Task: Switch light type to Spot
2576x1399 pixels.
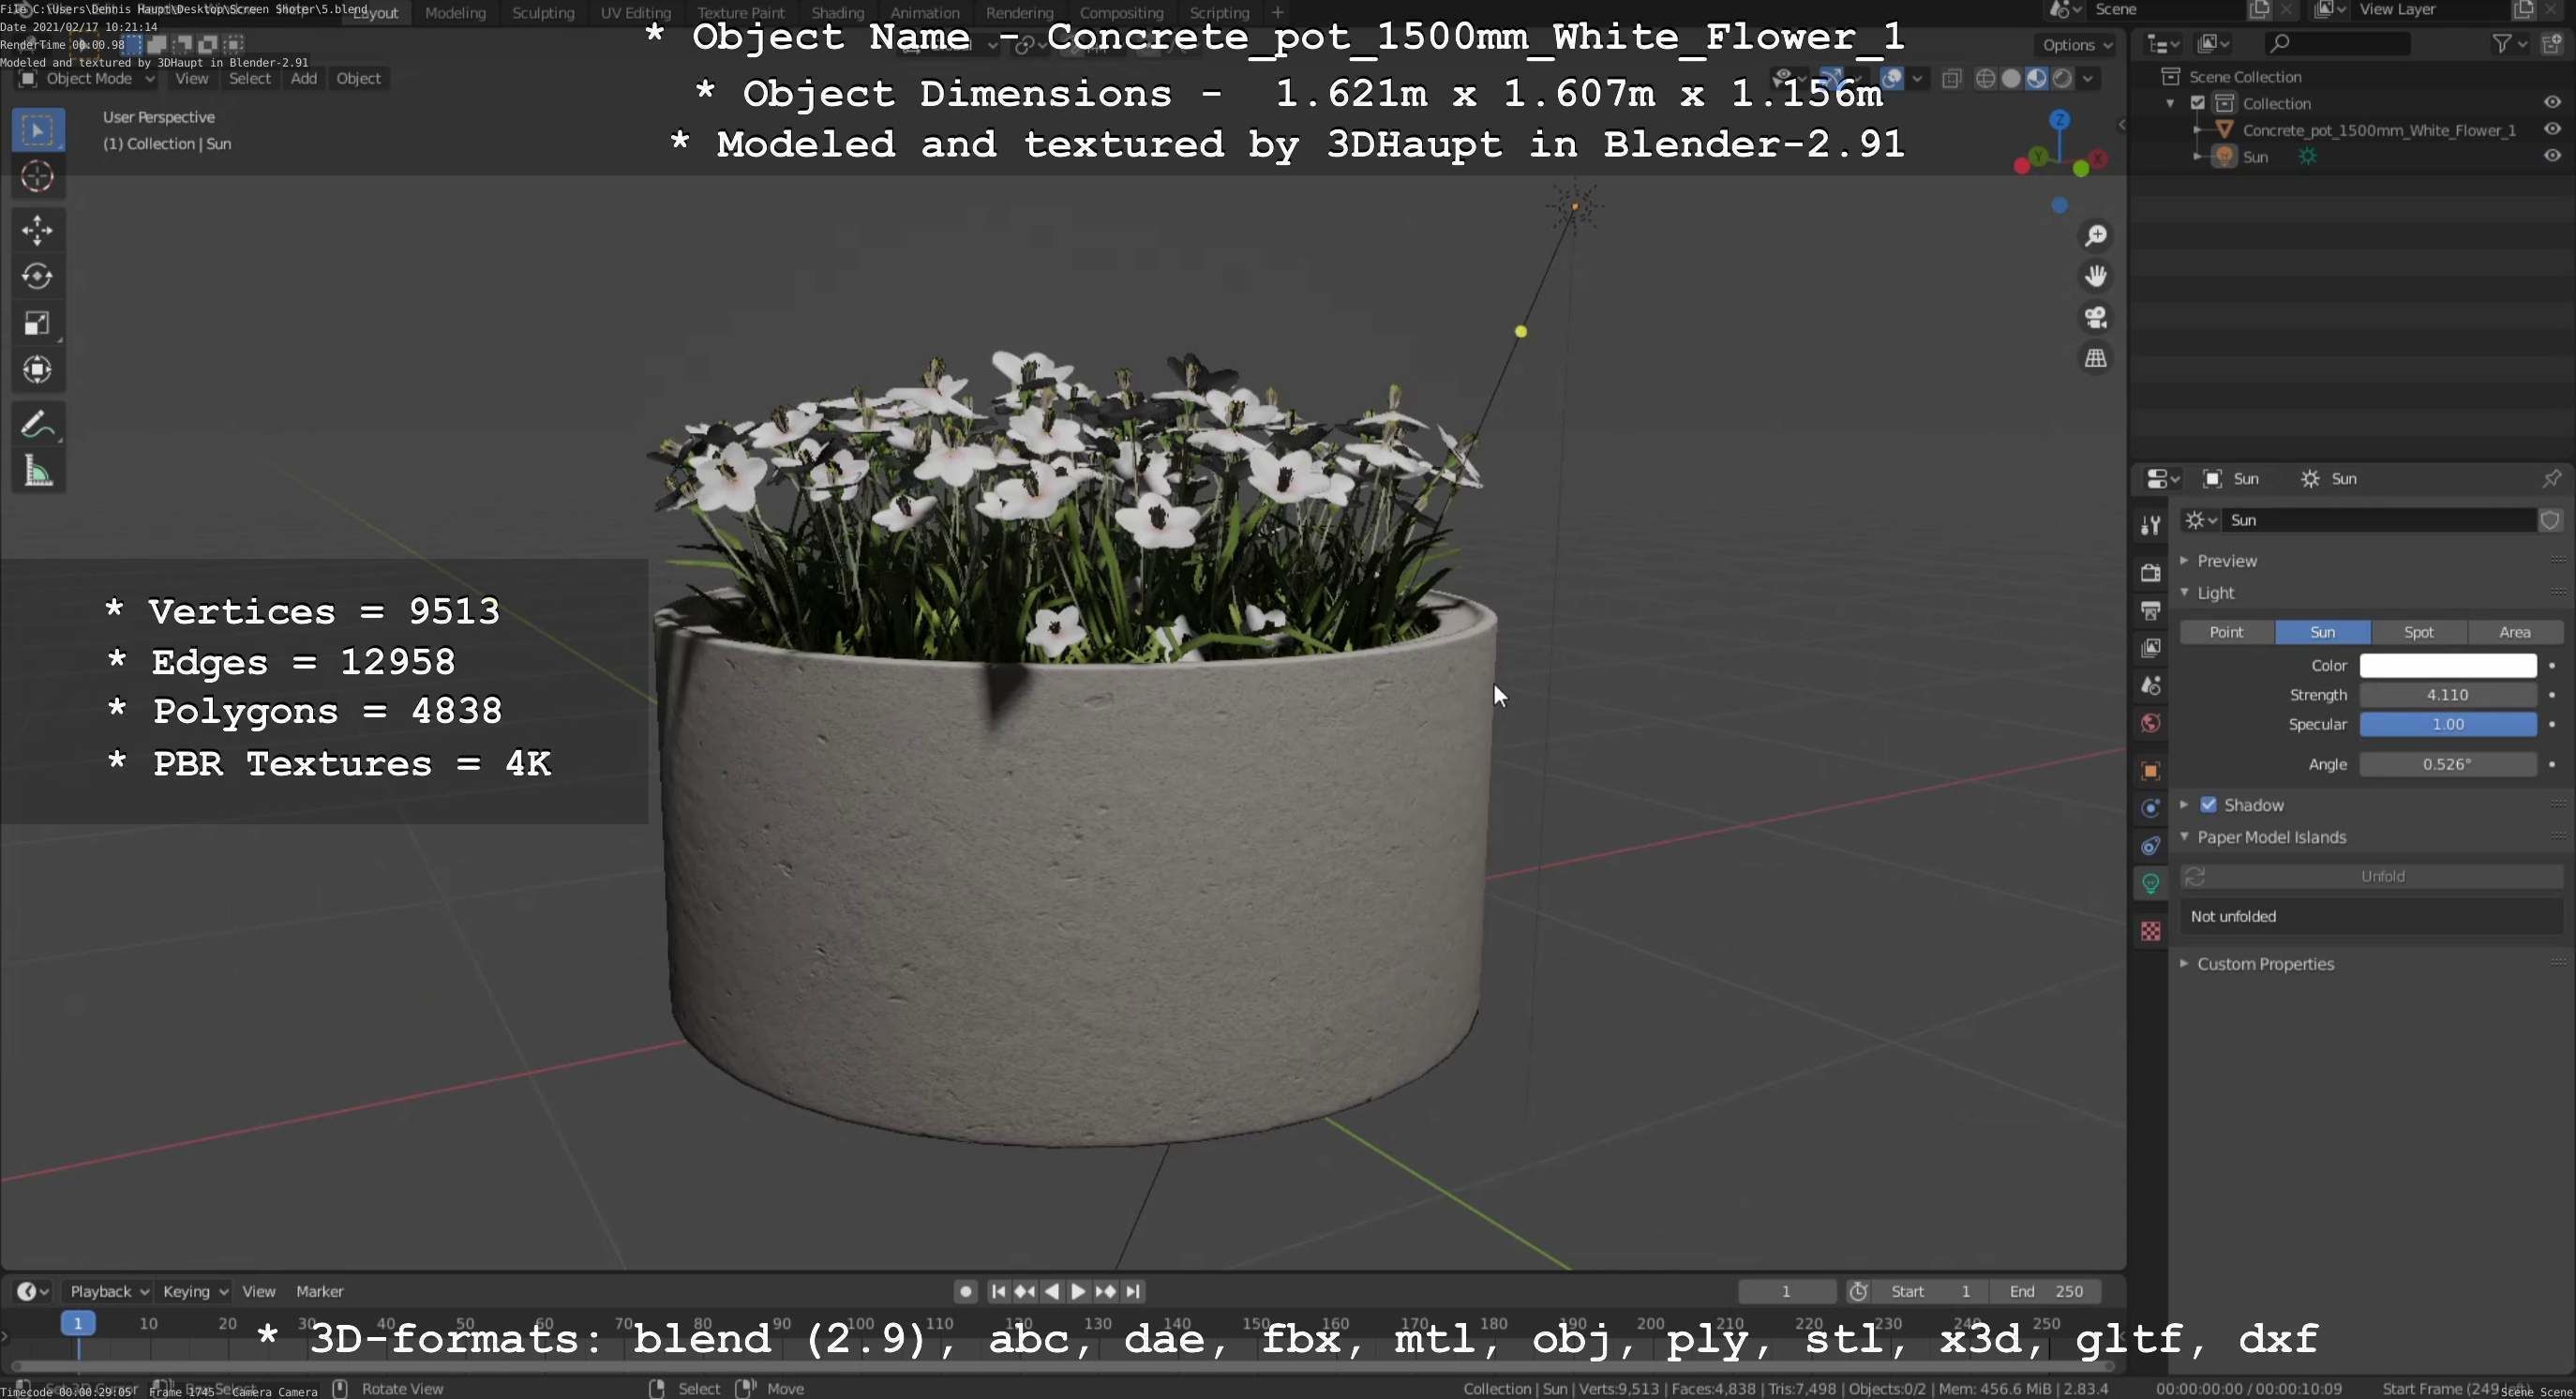Action: (2418, 632)
